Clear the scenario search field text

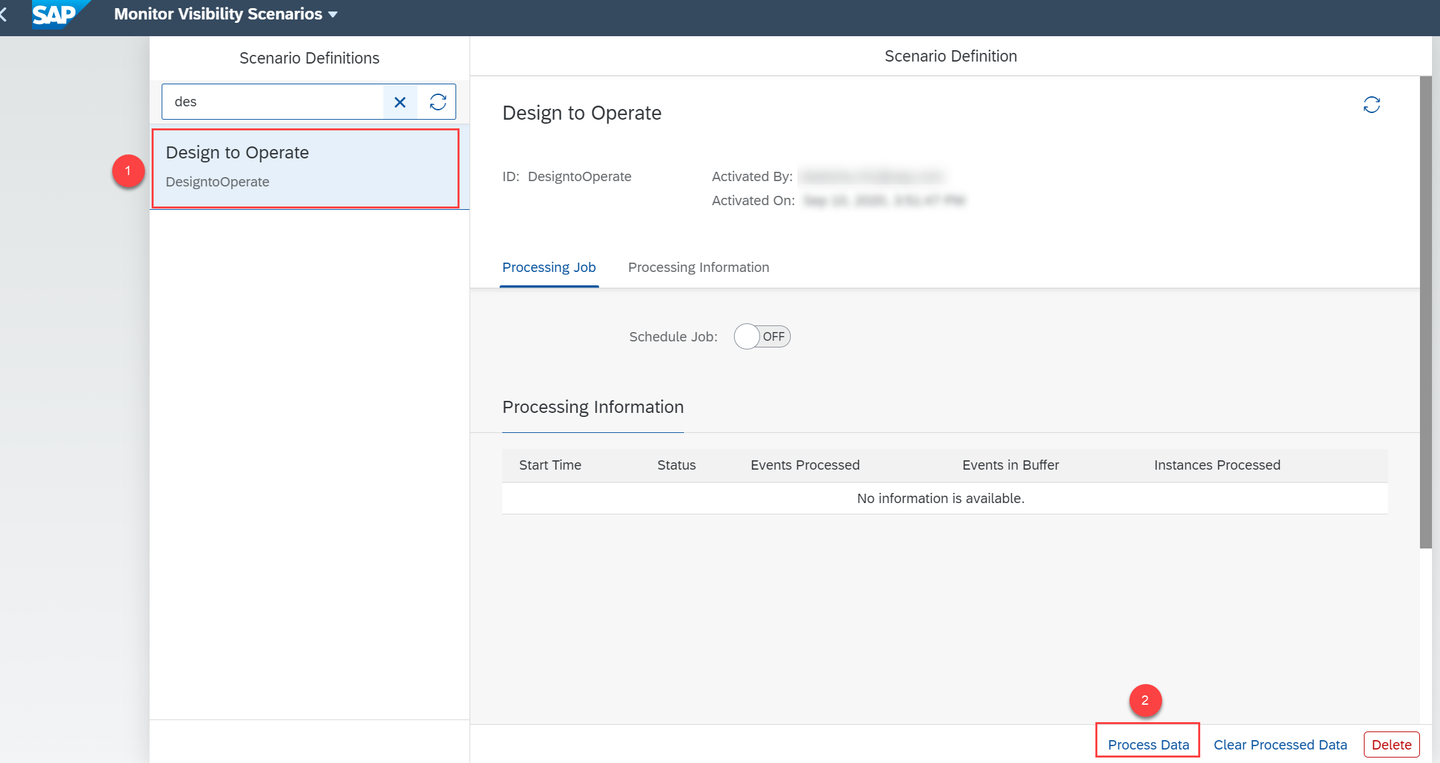click(400, 102)
